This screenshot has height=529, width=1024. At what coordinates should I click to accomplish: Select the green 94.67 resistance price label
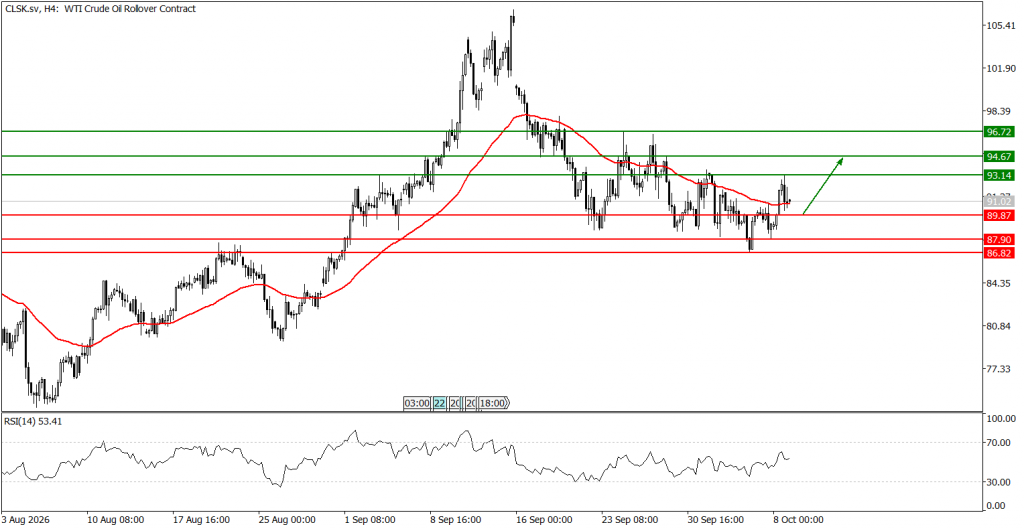(x=999, y=156)
